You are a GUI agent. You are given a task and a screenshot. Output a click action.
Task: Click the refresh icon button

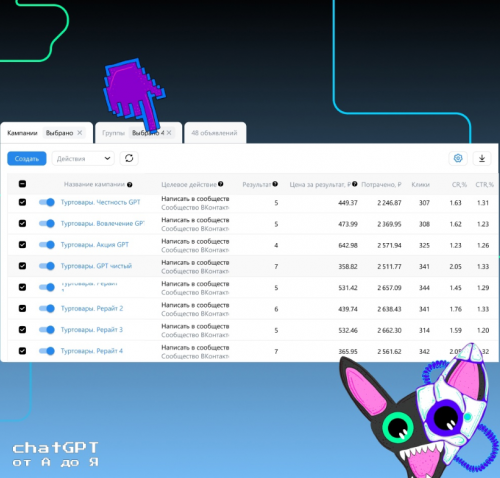(x=129, y=158)
